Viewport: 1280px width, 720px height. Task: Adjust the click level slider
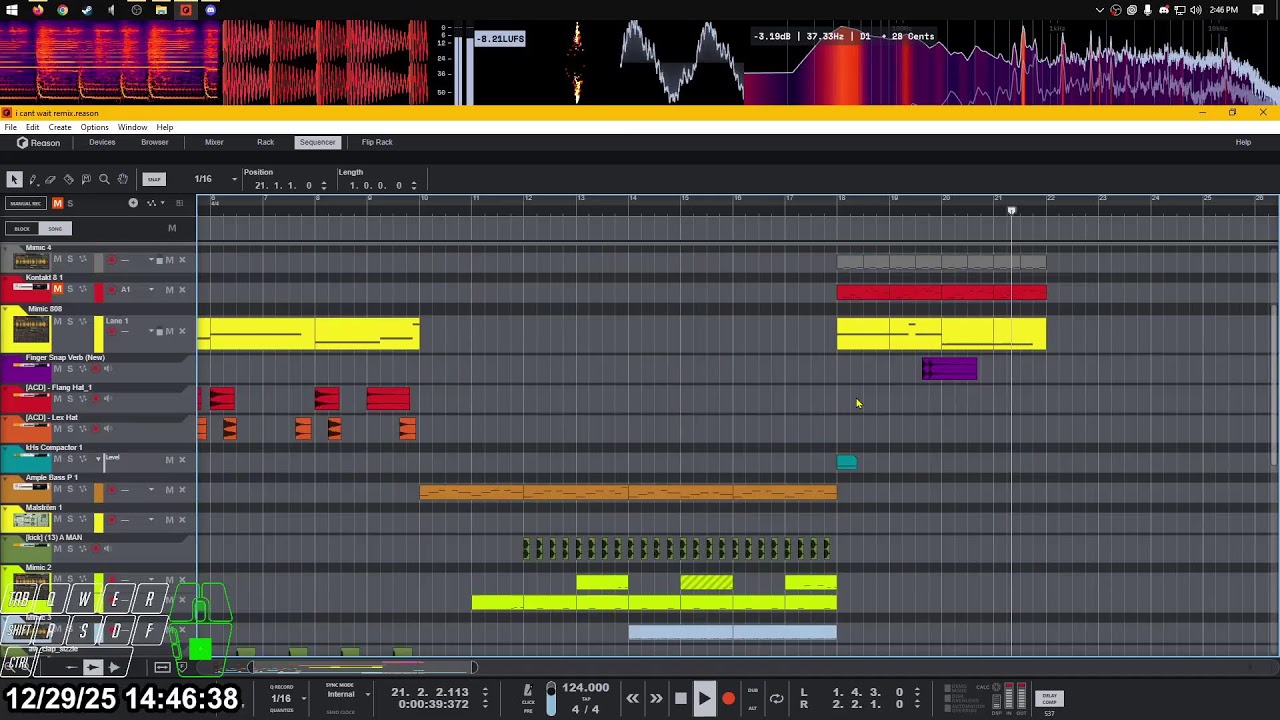tap(550, 697)
